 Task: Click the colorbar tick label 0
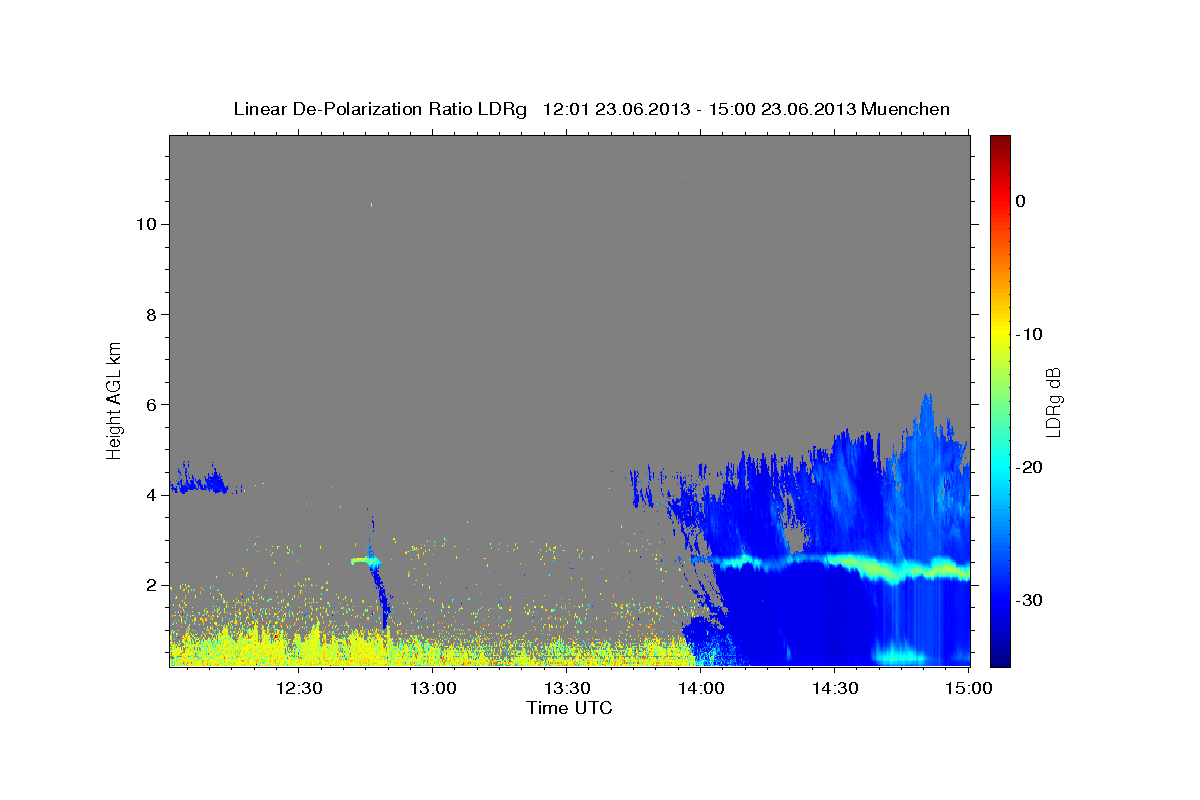click(x=1021, y=201)
